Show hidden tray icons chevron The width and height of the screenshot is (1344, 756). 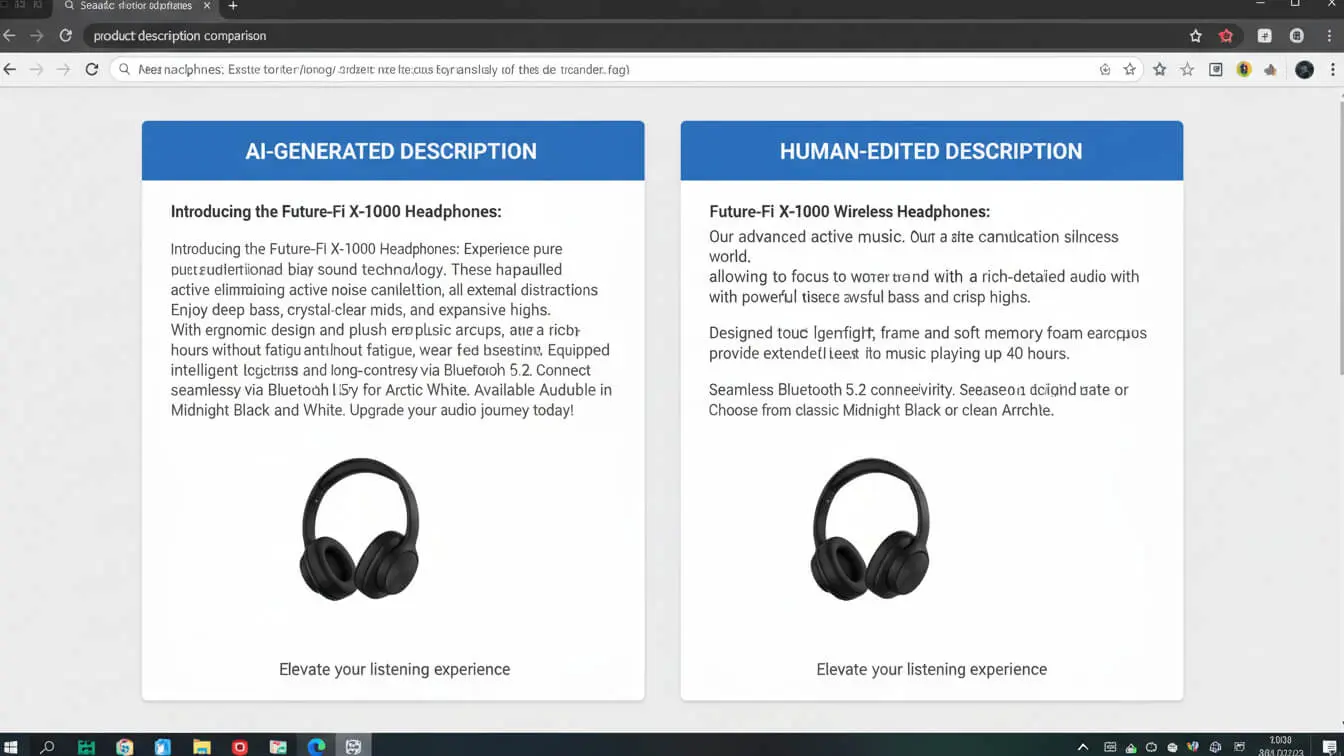1083,747
